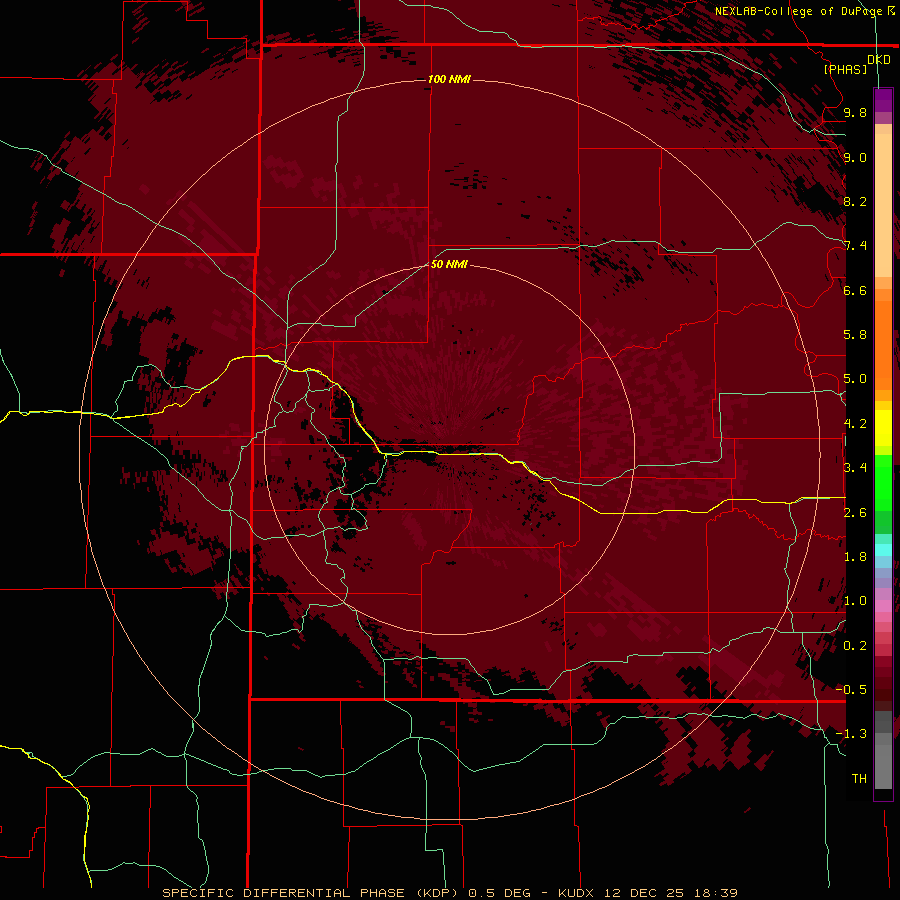The width and height of the screenshot is (900, 900).
Task: Click the 50 NMI range ring label
Action: pyautogui.click(x=449, y=264)
